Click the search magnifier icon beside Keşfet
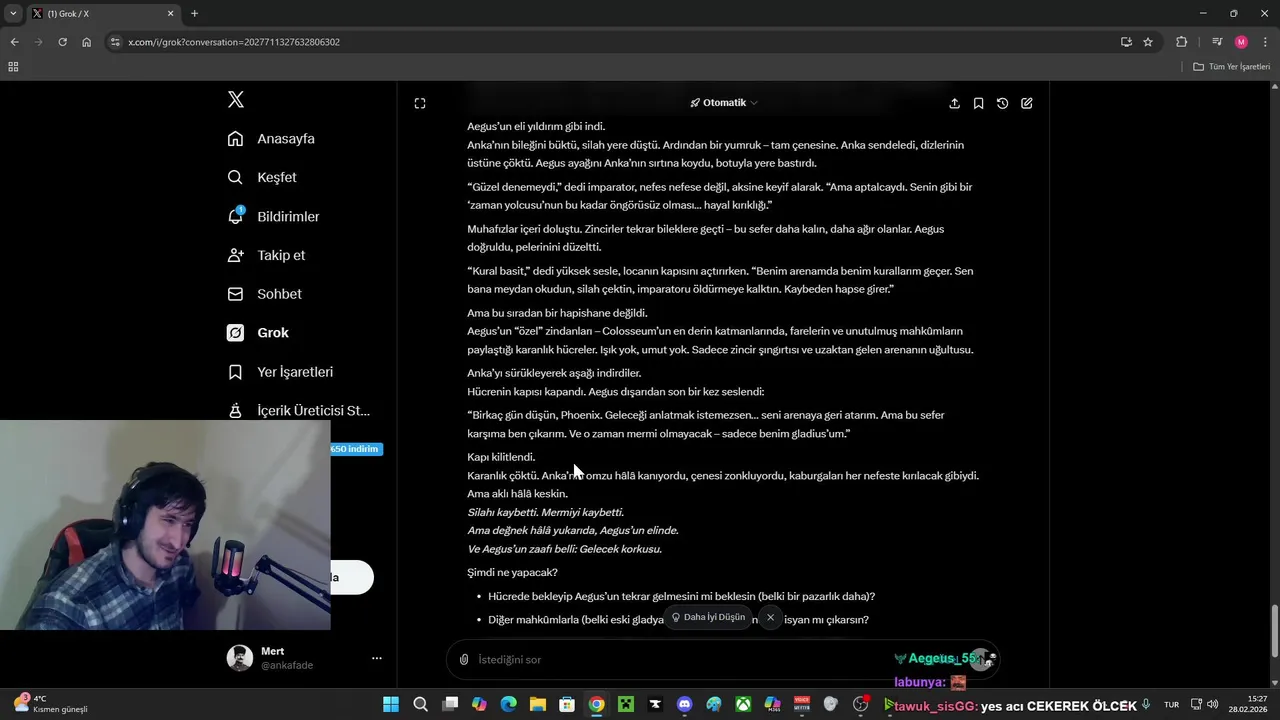This screenshot has height=720, width=1280. click(x=235, y=177)
